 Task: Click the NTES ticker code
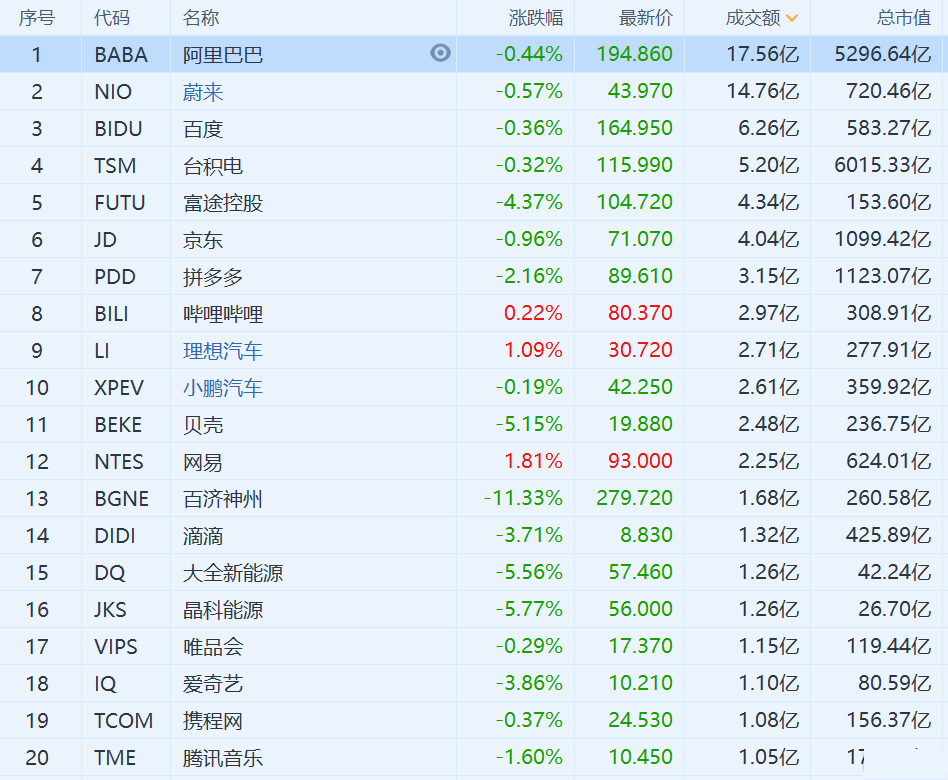[119, 462]
